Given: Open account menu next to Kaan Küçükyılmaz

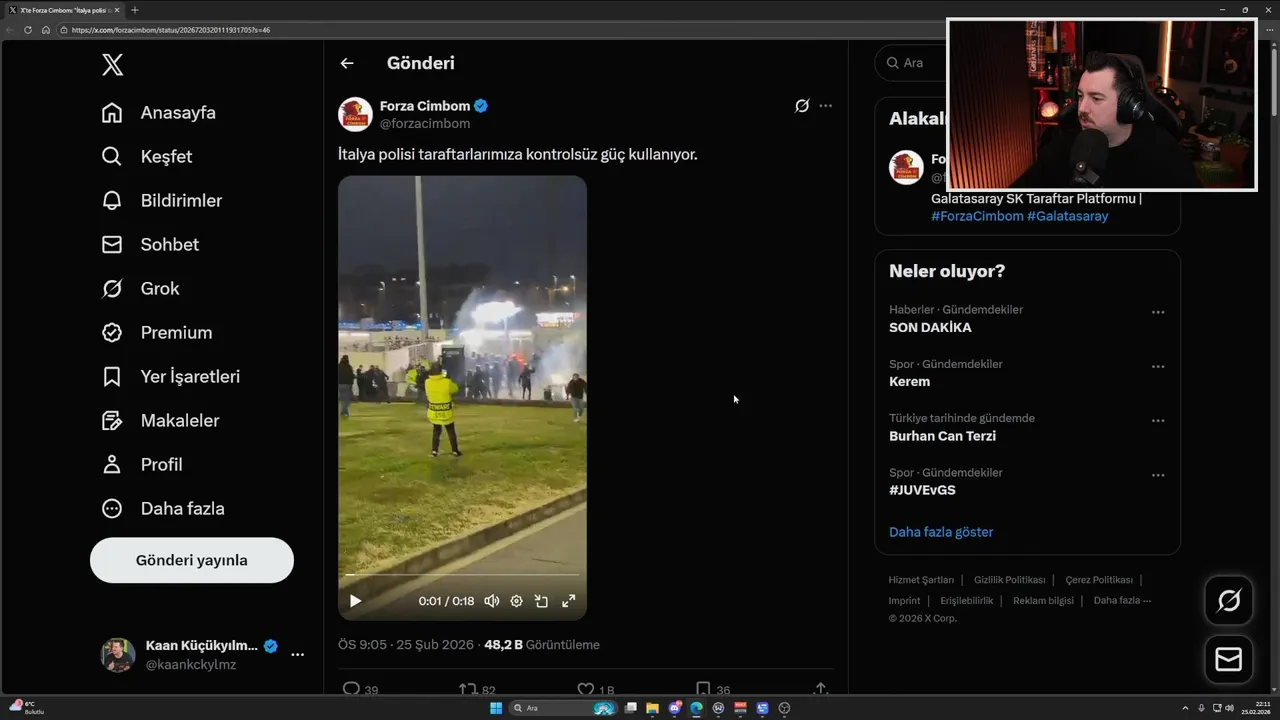Looking at the screenshot, I should (x=297, y=655).
